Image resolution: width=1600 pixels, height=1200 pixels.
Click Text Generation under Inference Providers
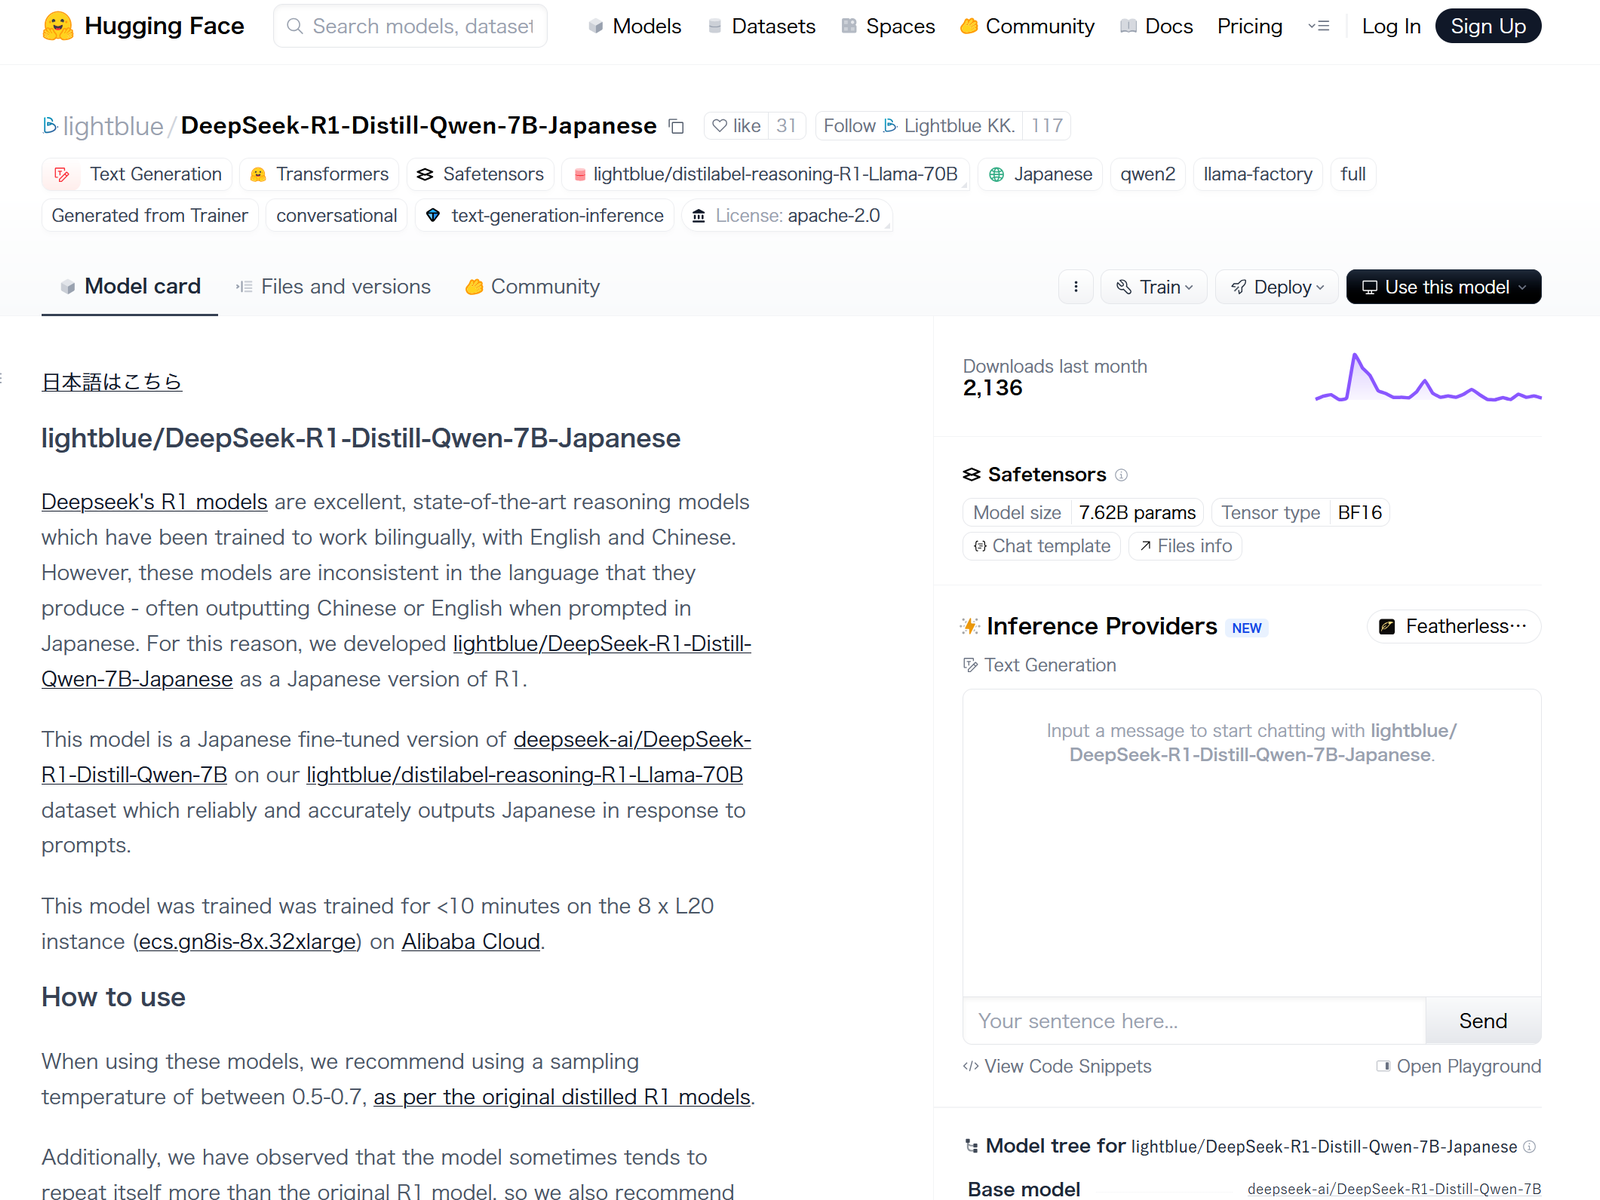(x=1040, y=666)
